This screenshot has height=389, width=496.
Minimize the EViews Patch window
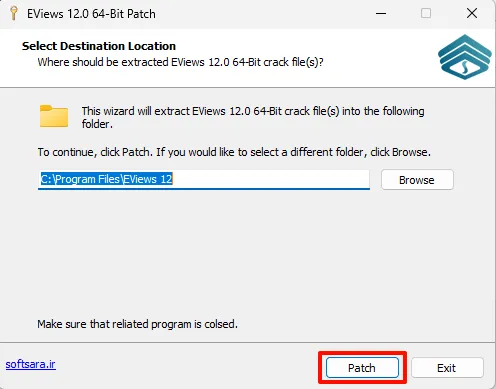point(381,14)
